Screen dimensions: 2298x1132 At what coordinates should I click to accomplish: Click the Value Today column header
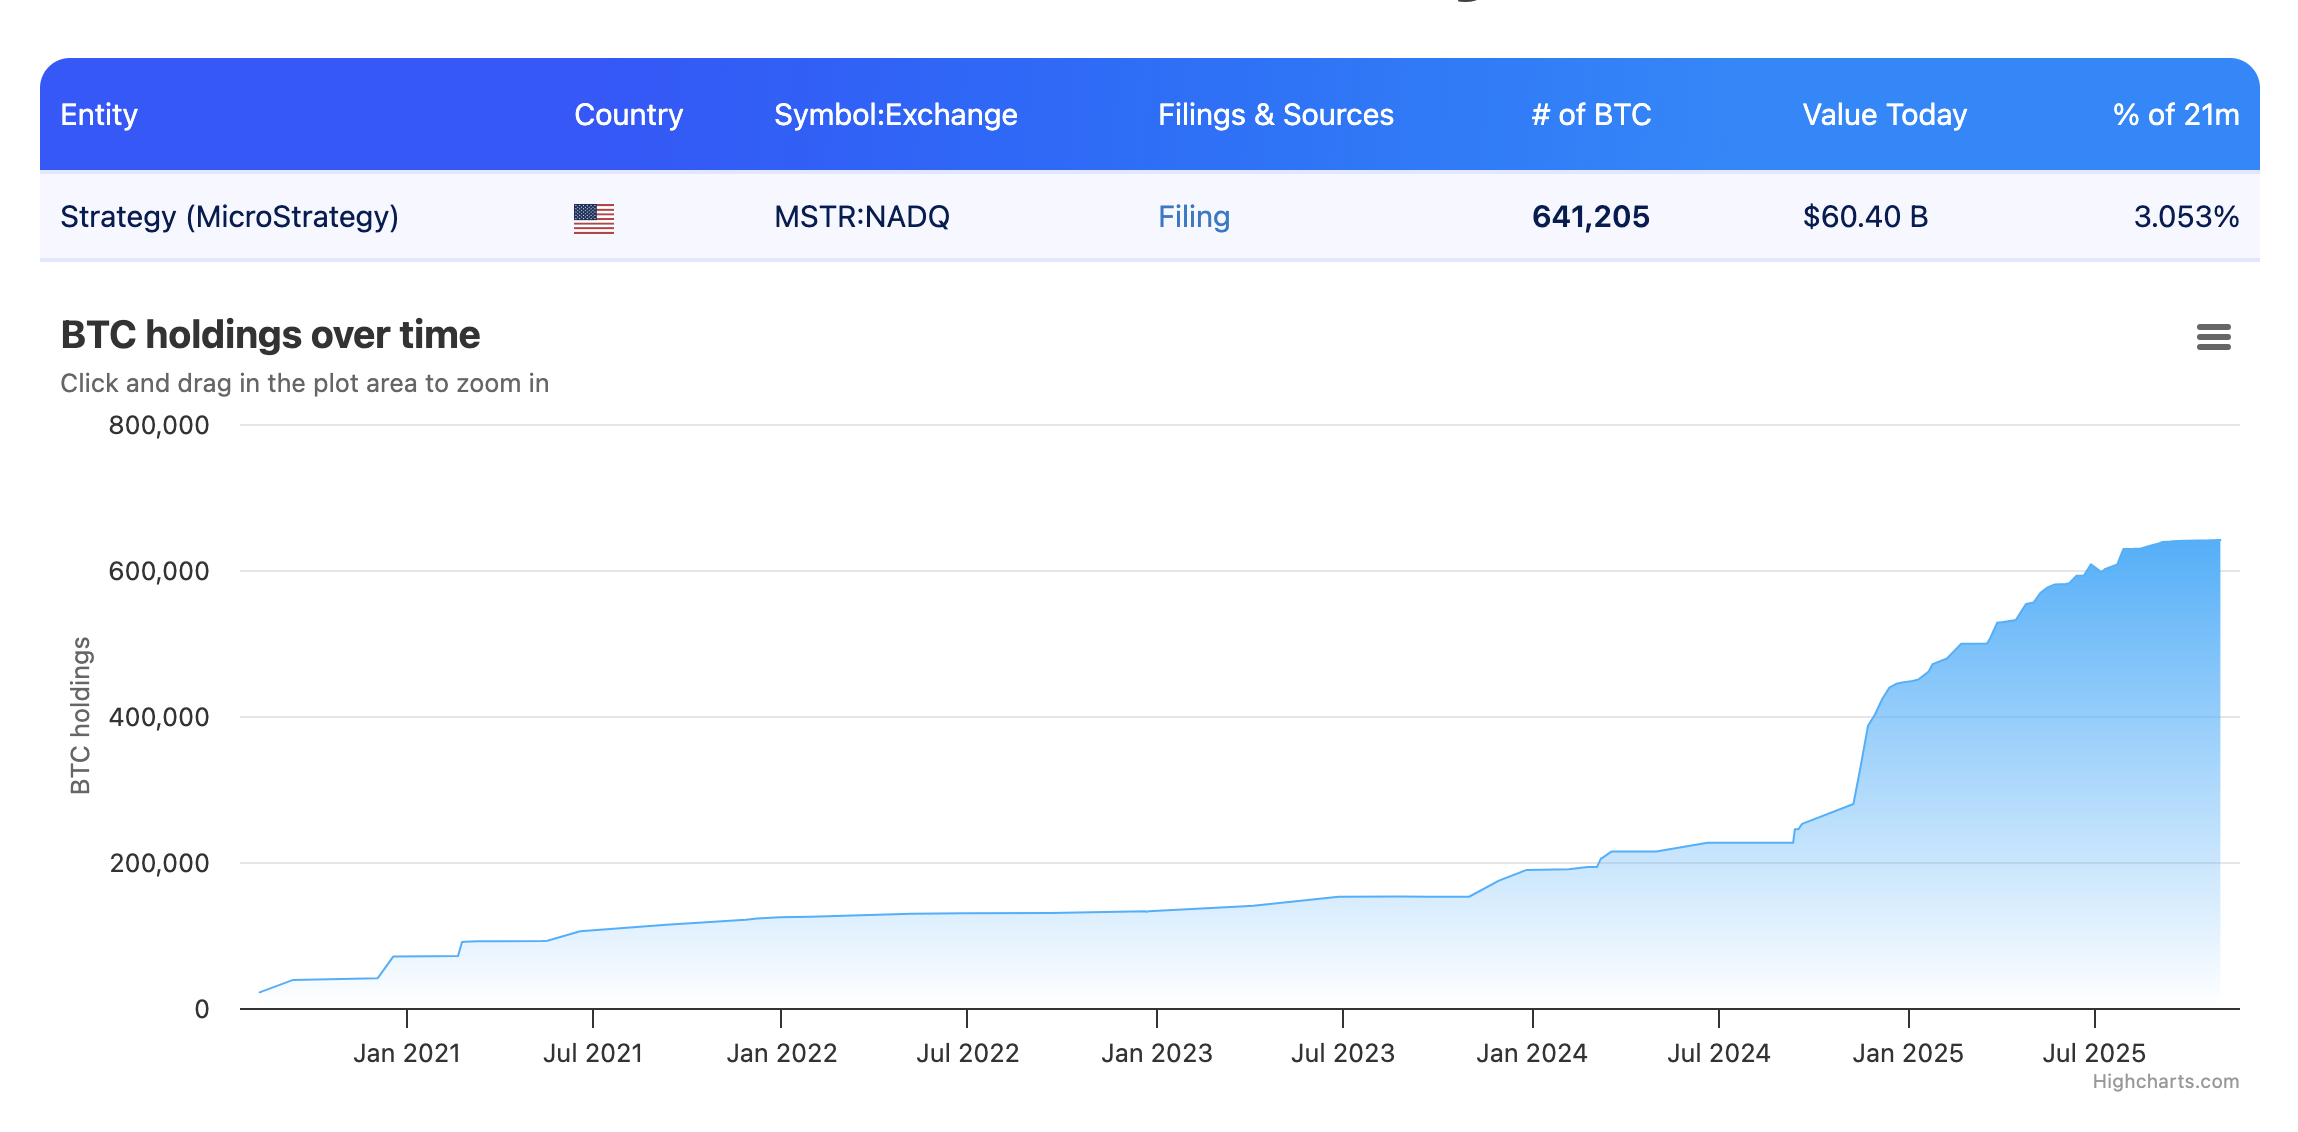[1884, 115]
